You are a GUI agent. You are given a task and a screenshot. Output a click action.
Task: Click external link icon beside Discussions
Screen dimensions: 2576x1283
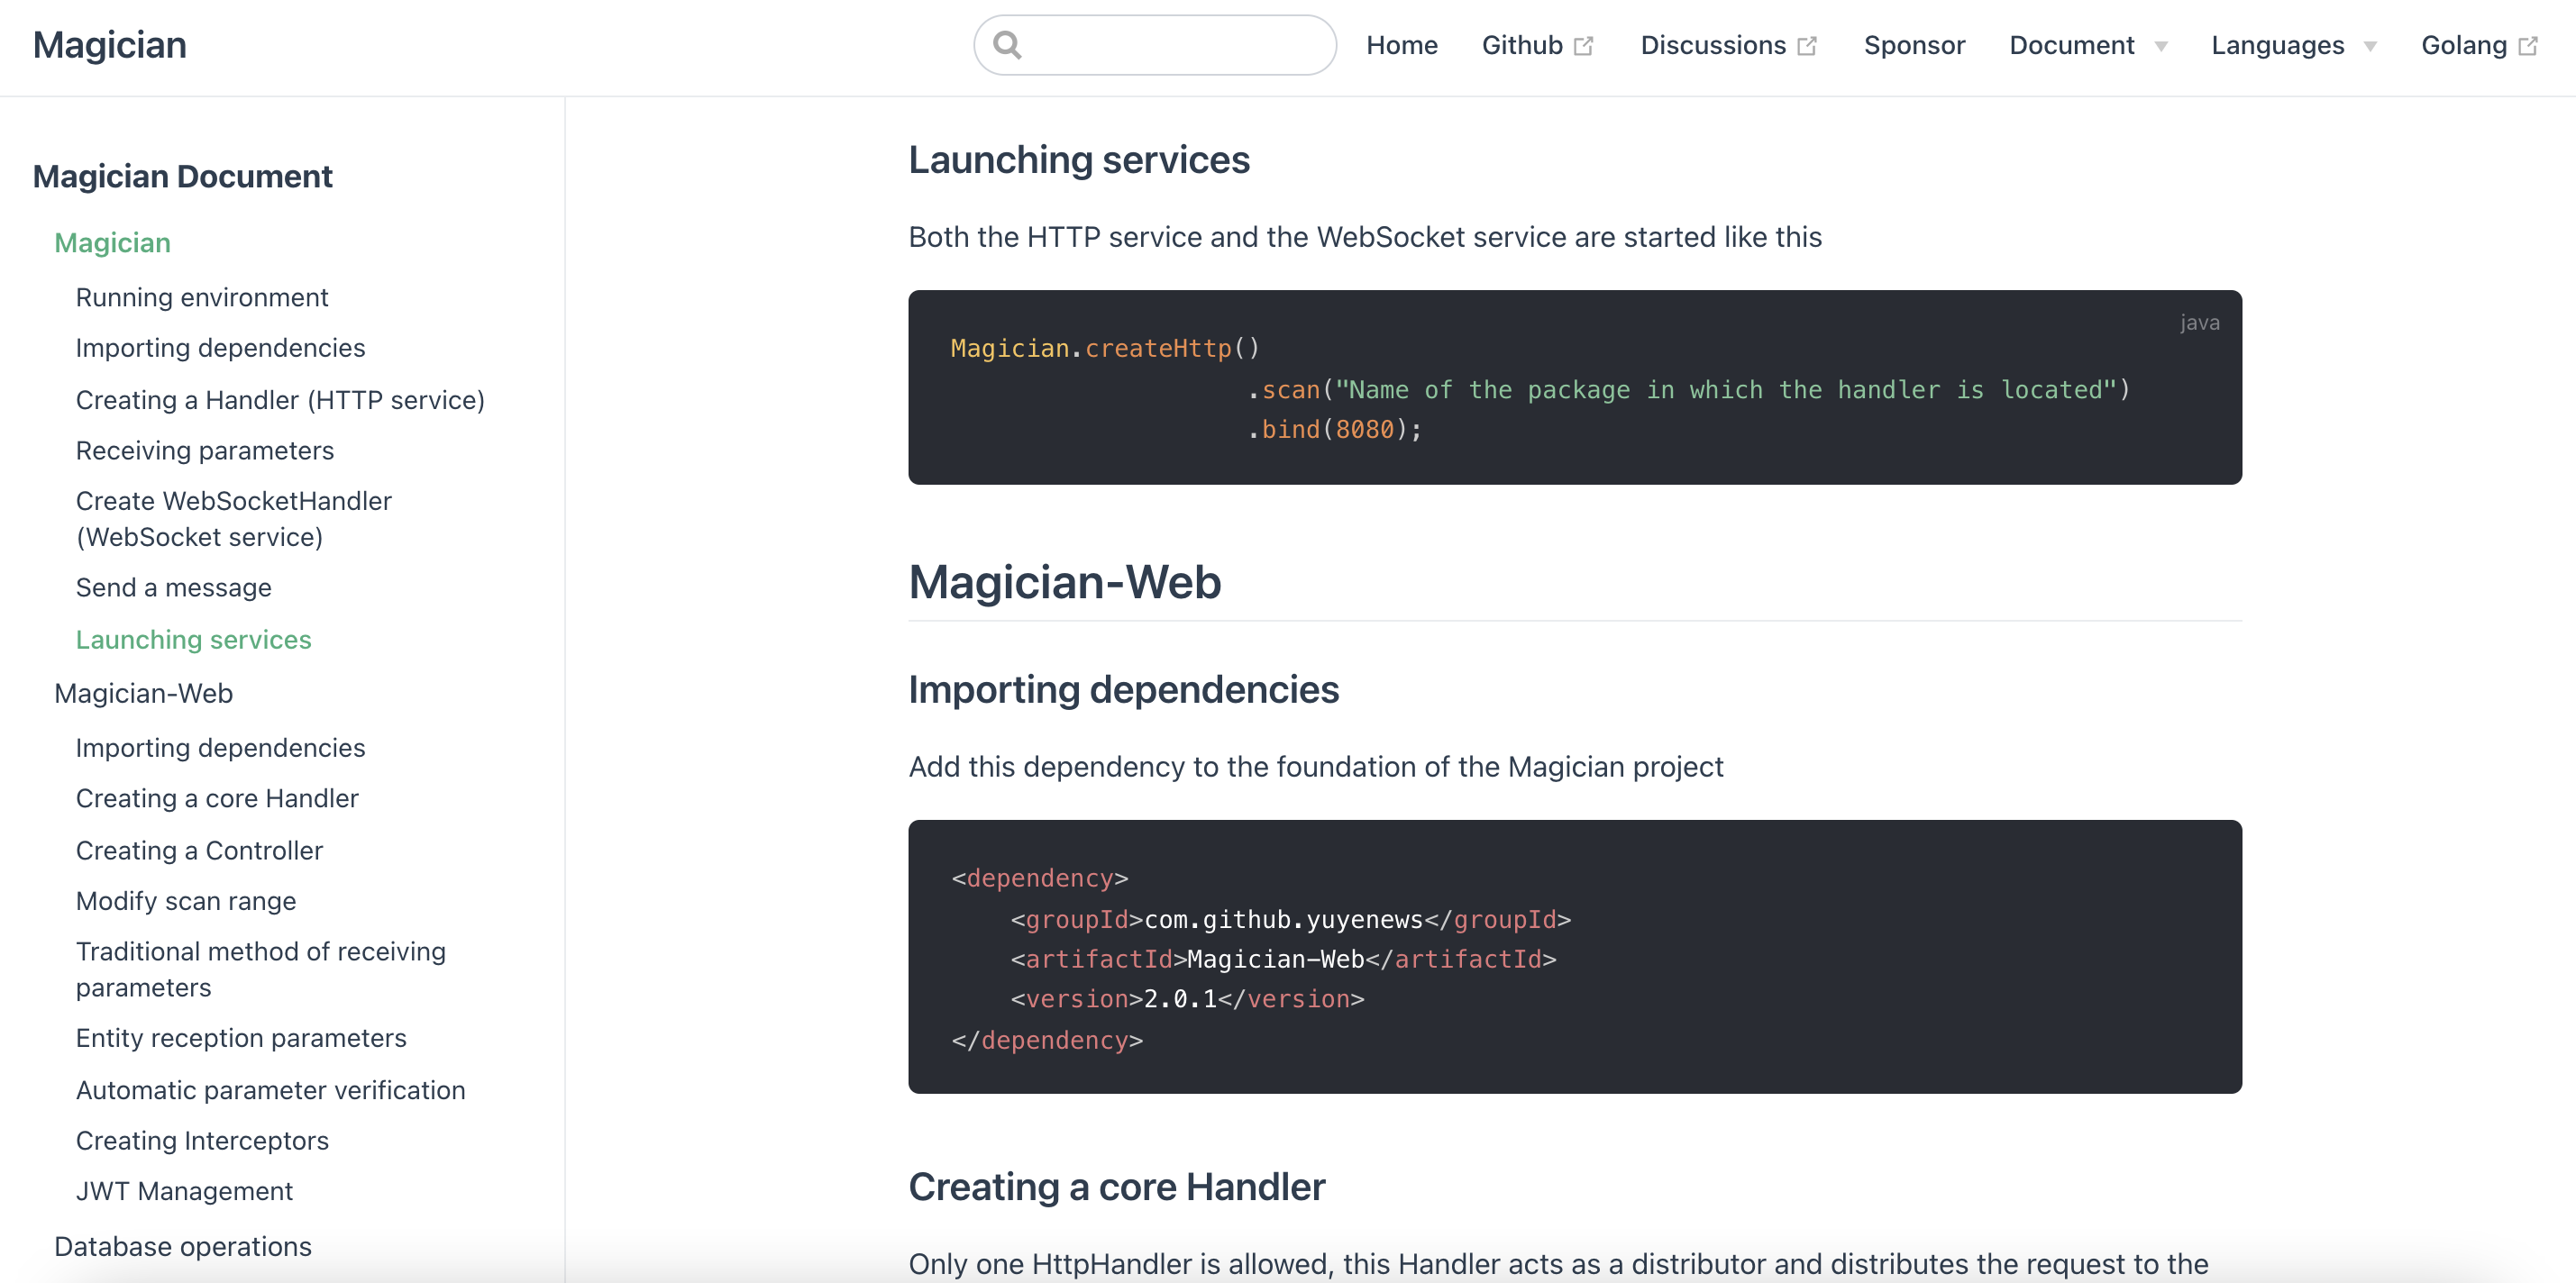coord(1806,46)
